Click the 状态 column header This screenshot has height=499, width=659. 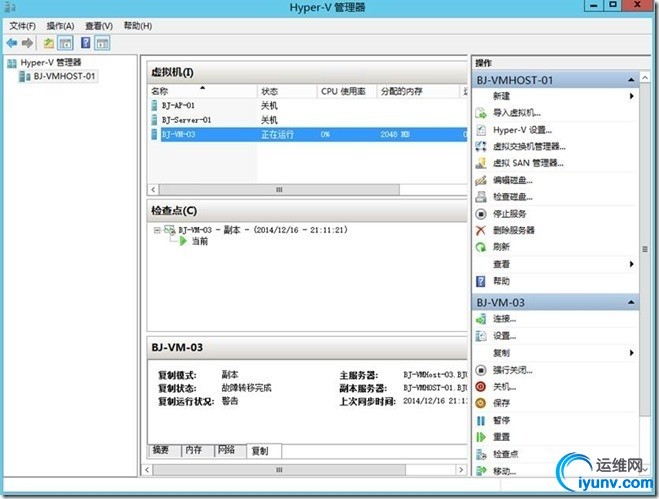(287, 91)
